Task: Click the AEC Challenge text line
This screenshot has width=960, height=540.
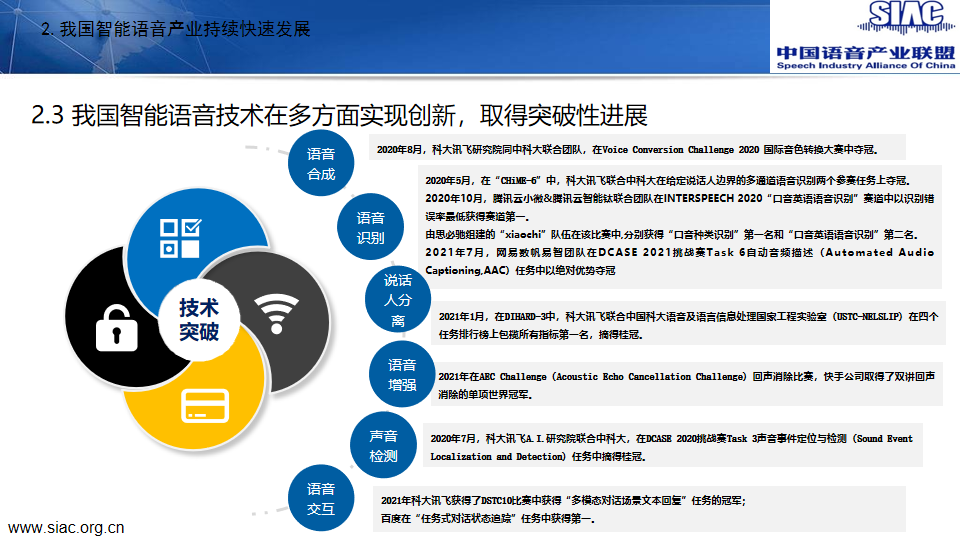Action: click(x=686, y=377)
